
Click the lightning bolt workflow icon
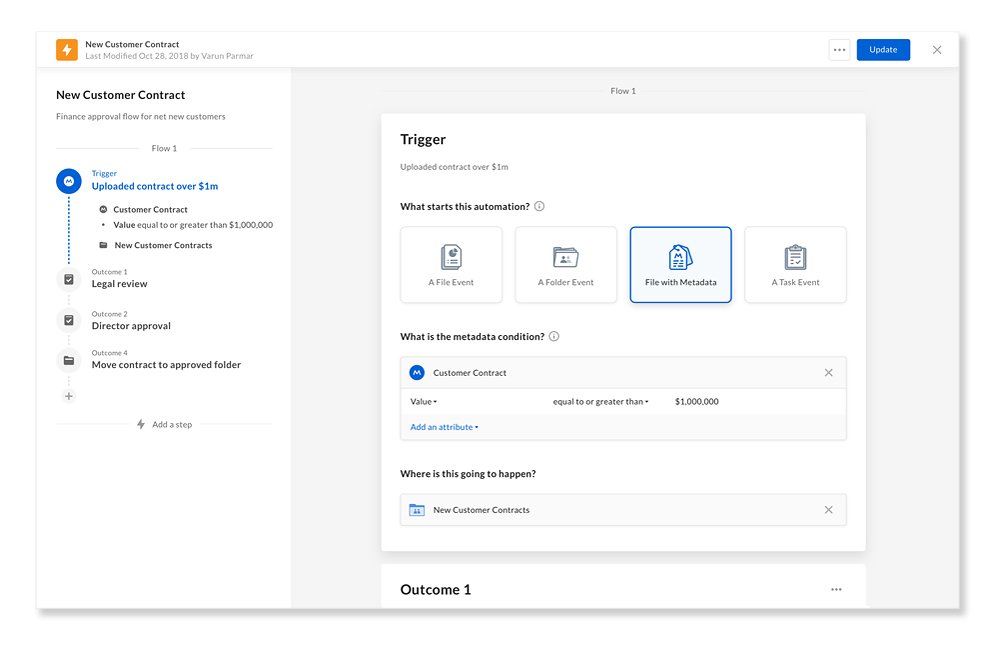(66, 48)
